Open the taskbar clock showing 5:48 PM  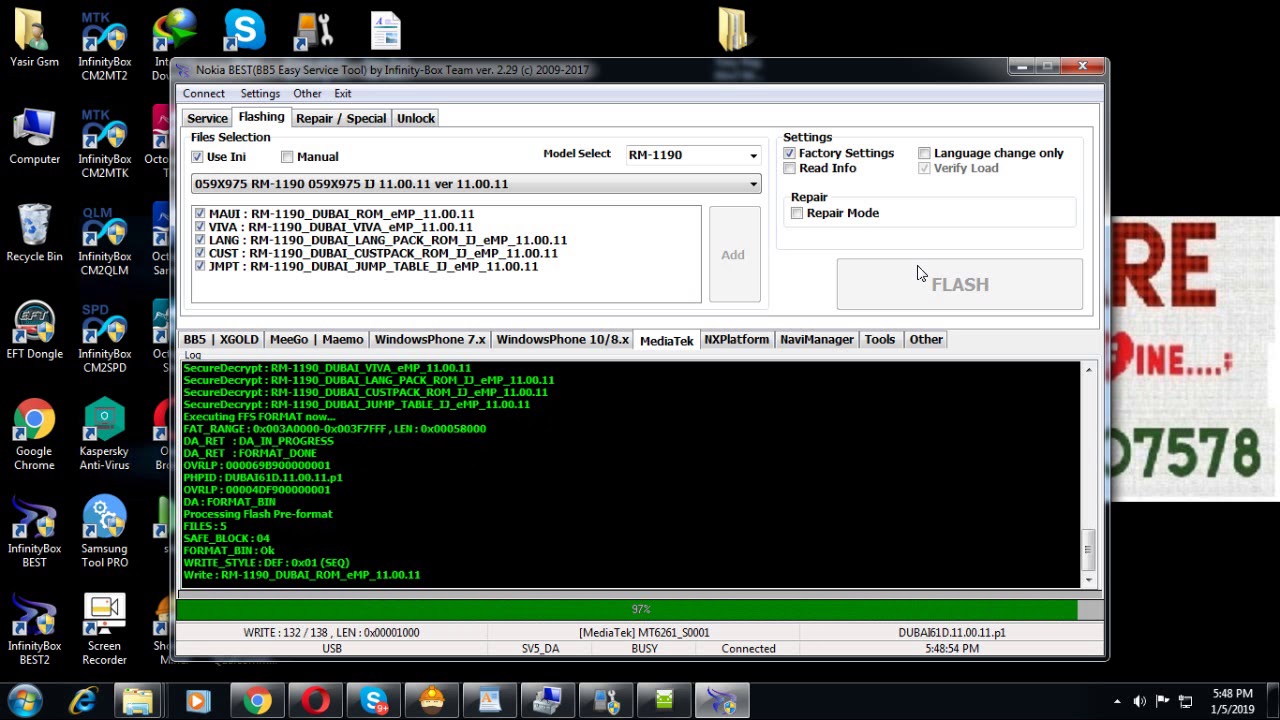tap(1232, 701)
